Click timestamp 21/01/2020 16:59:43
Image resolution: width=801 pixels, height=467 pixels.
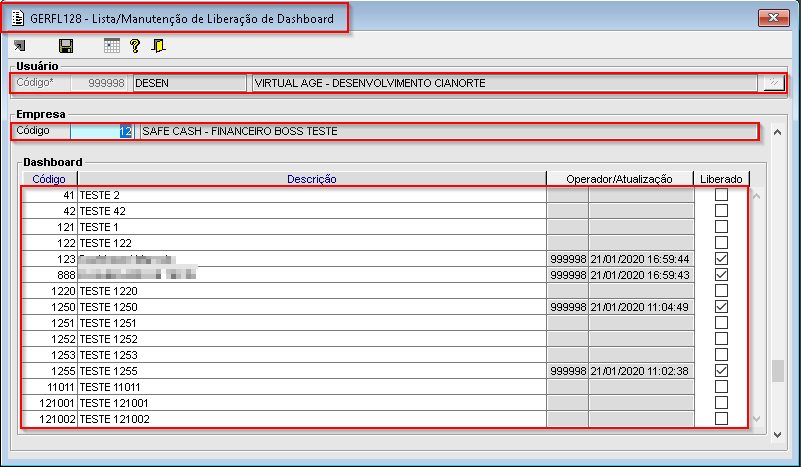[641, 275]
